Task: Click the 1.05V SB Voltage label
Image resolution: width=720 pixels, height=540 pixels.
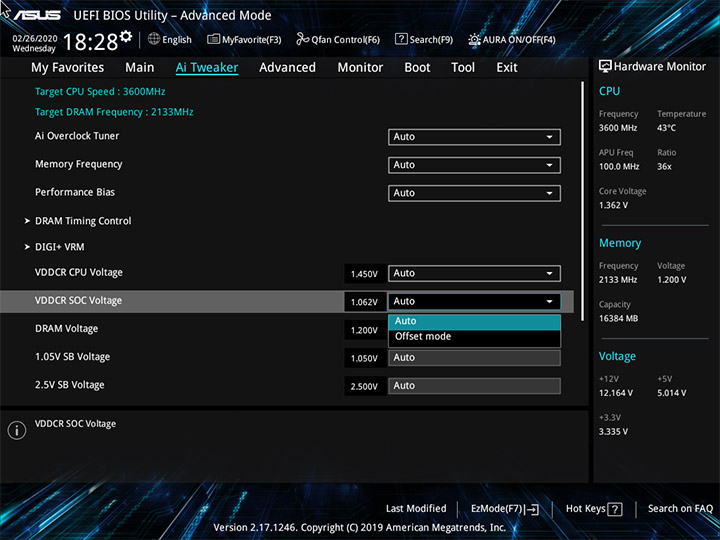Action: coord(73,357)
